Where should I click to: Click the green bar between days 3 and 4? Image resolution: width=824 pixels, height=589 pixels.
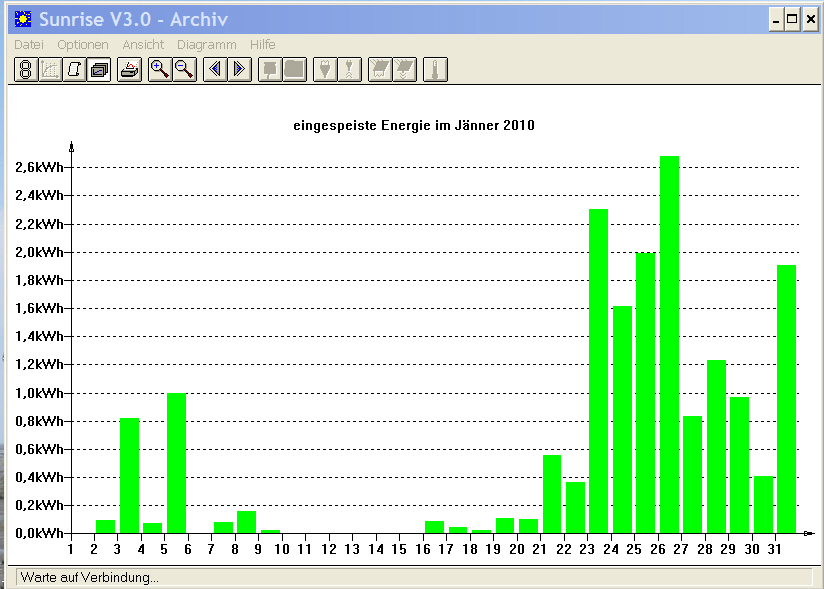pyautogui.click(x=129, y=476)
